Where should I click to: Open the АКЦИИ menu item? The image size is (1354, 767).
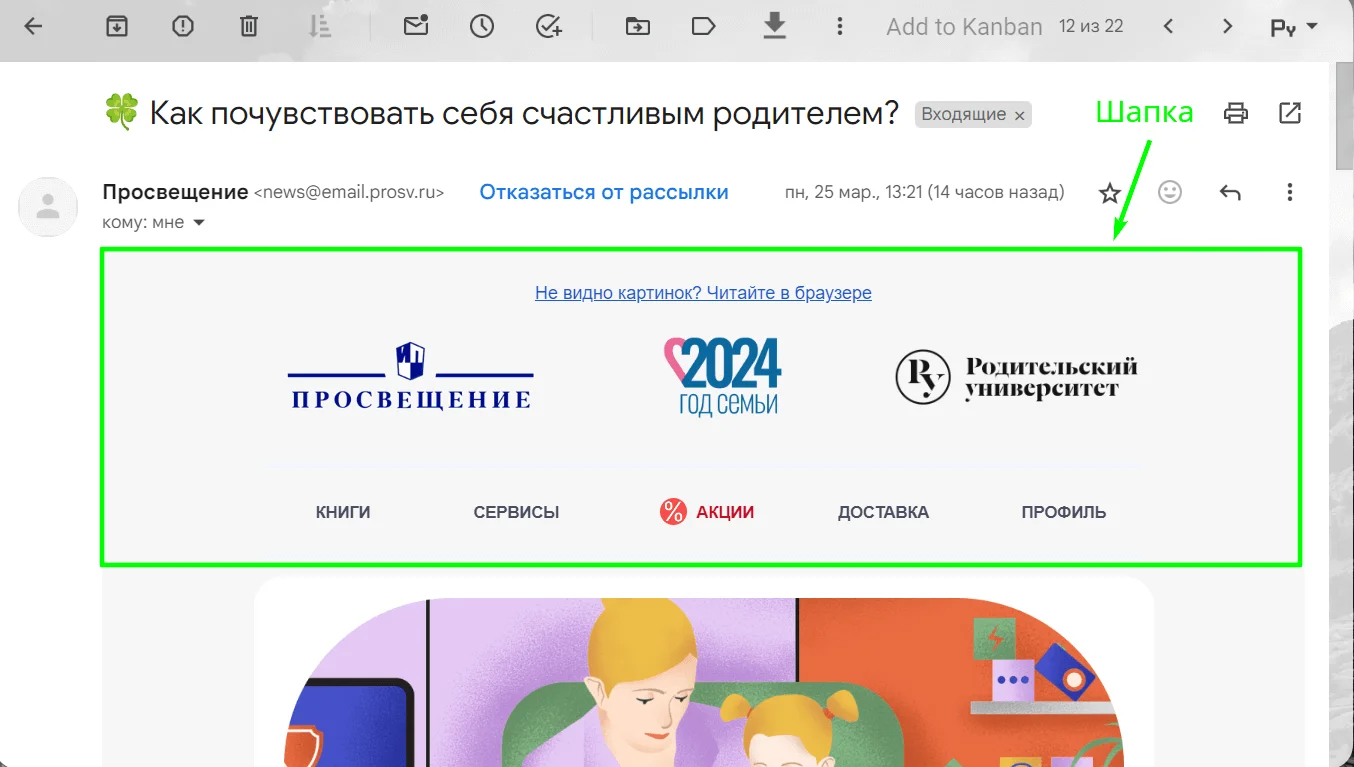click(x=707, y=512)
